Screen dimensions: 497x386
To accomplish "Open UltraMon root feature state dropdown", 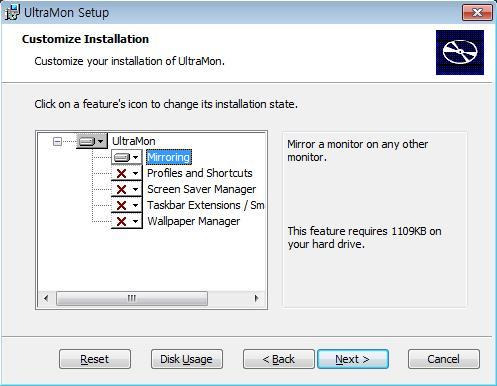I will point(92,141).
